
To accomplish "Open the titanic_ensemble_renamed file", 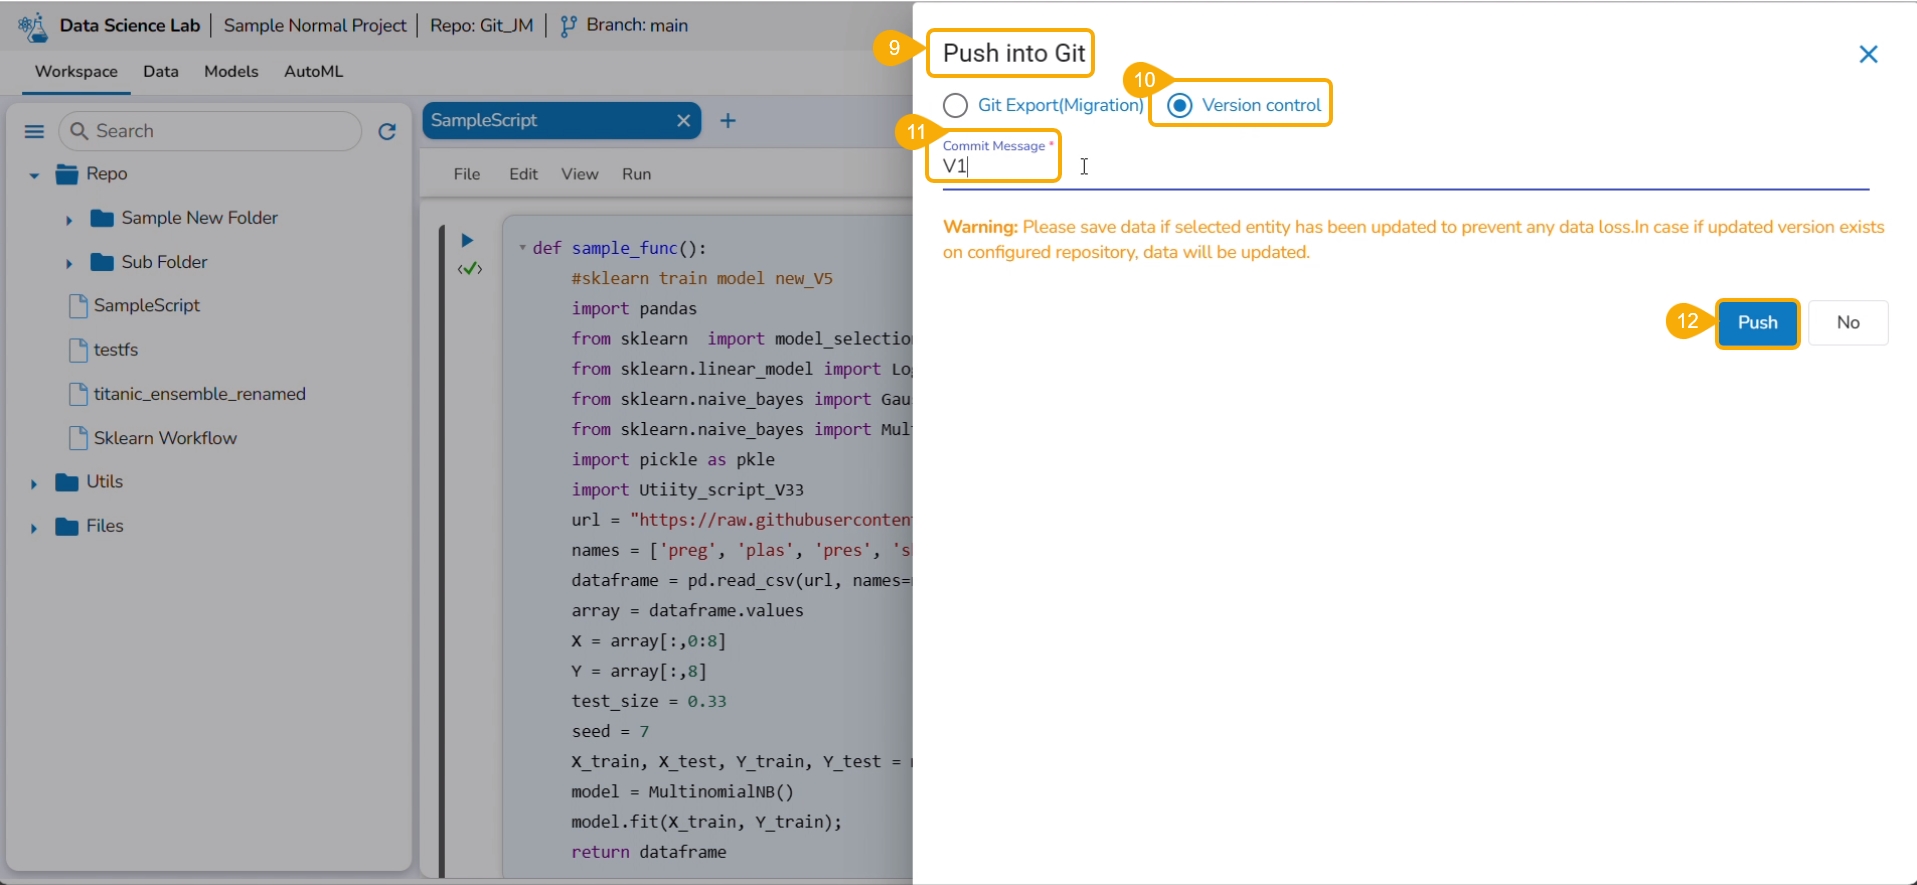I will 200,393.
